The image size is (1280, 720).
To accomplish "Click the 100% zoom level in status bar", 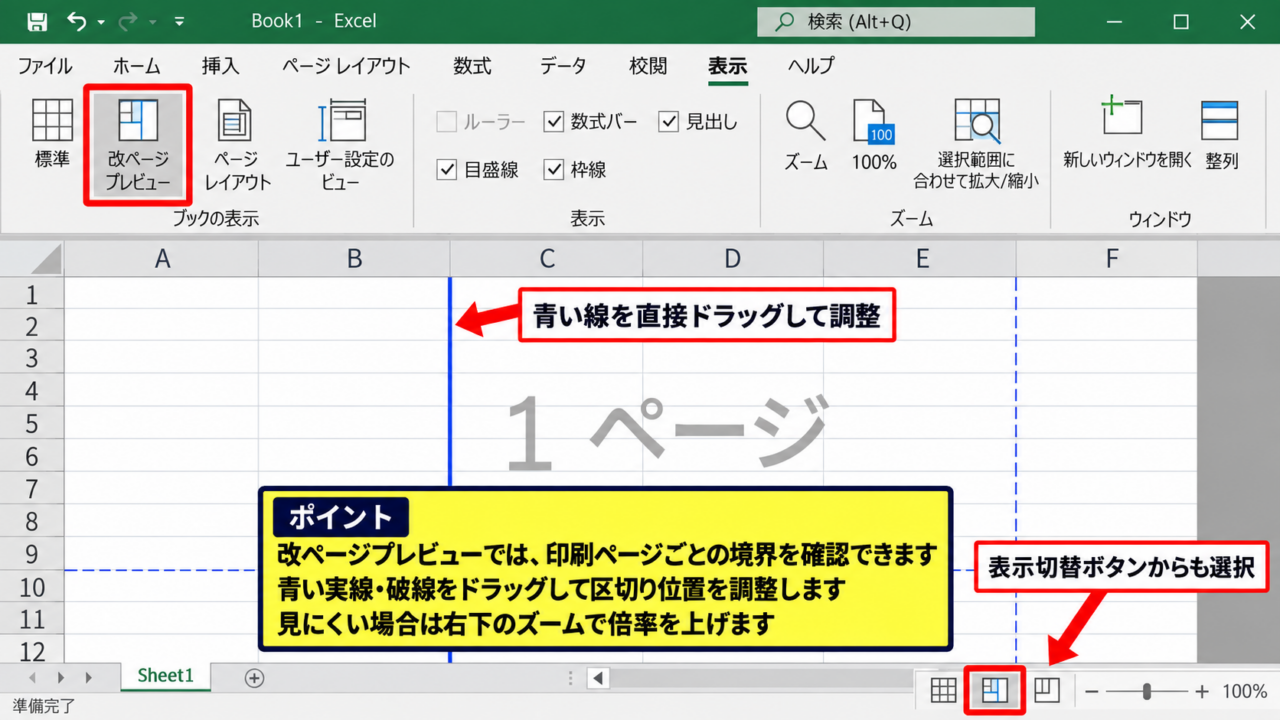I will pos(1245,691).
